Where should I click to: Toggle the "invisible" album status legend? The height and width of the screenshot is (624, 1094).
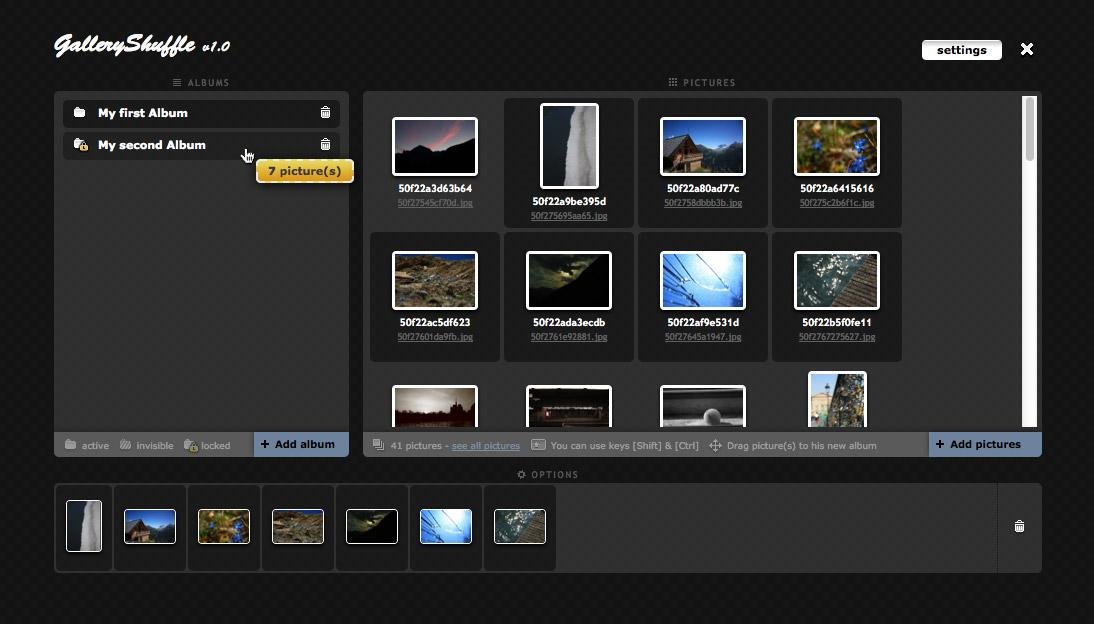(x=125, y=445)
